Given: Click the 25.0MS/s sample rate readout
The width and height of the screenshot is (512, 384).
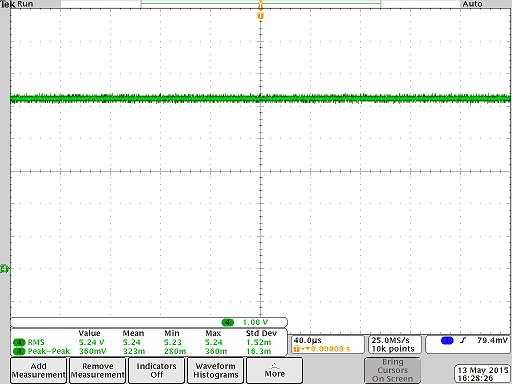Looking at the screenshot, I should click(390, 340).
